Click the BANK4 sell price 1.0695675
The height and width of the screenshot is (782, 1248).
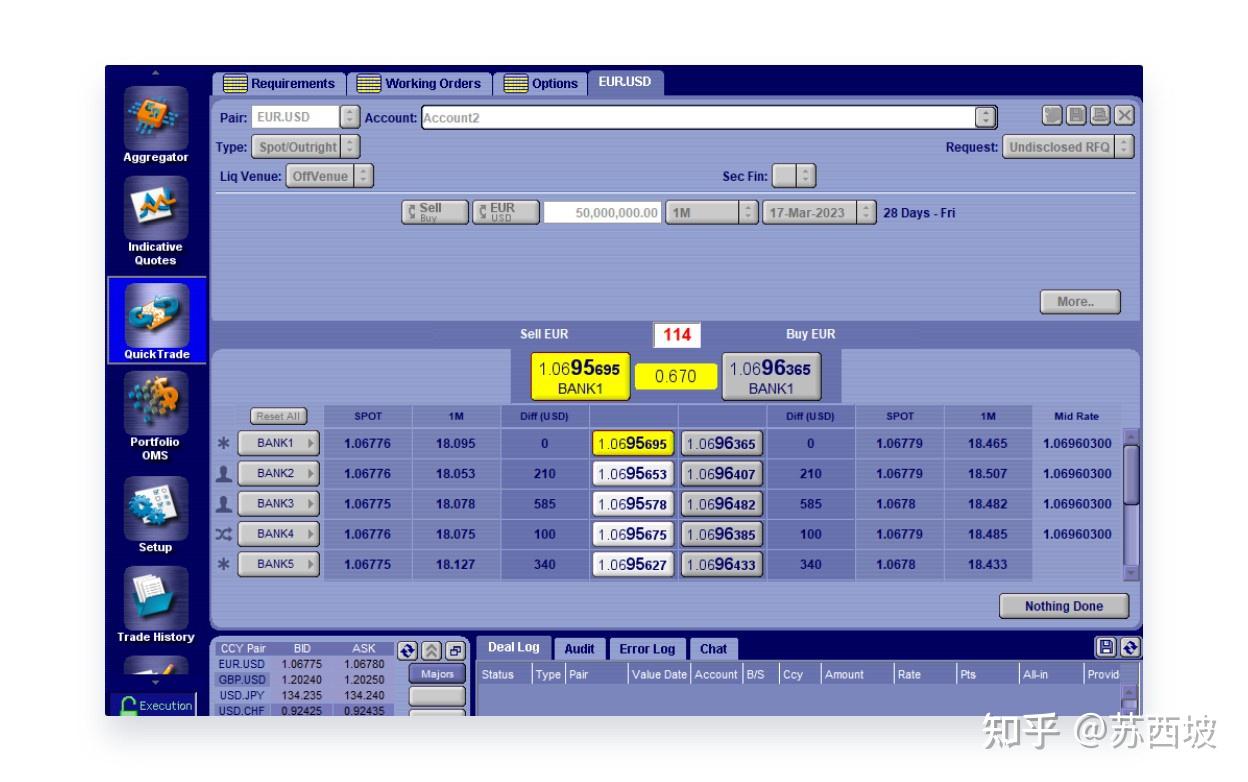tap(633, 534)
